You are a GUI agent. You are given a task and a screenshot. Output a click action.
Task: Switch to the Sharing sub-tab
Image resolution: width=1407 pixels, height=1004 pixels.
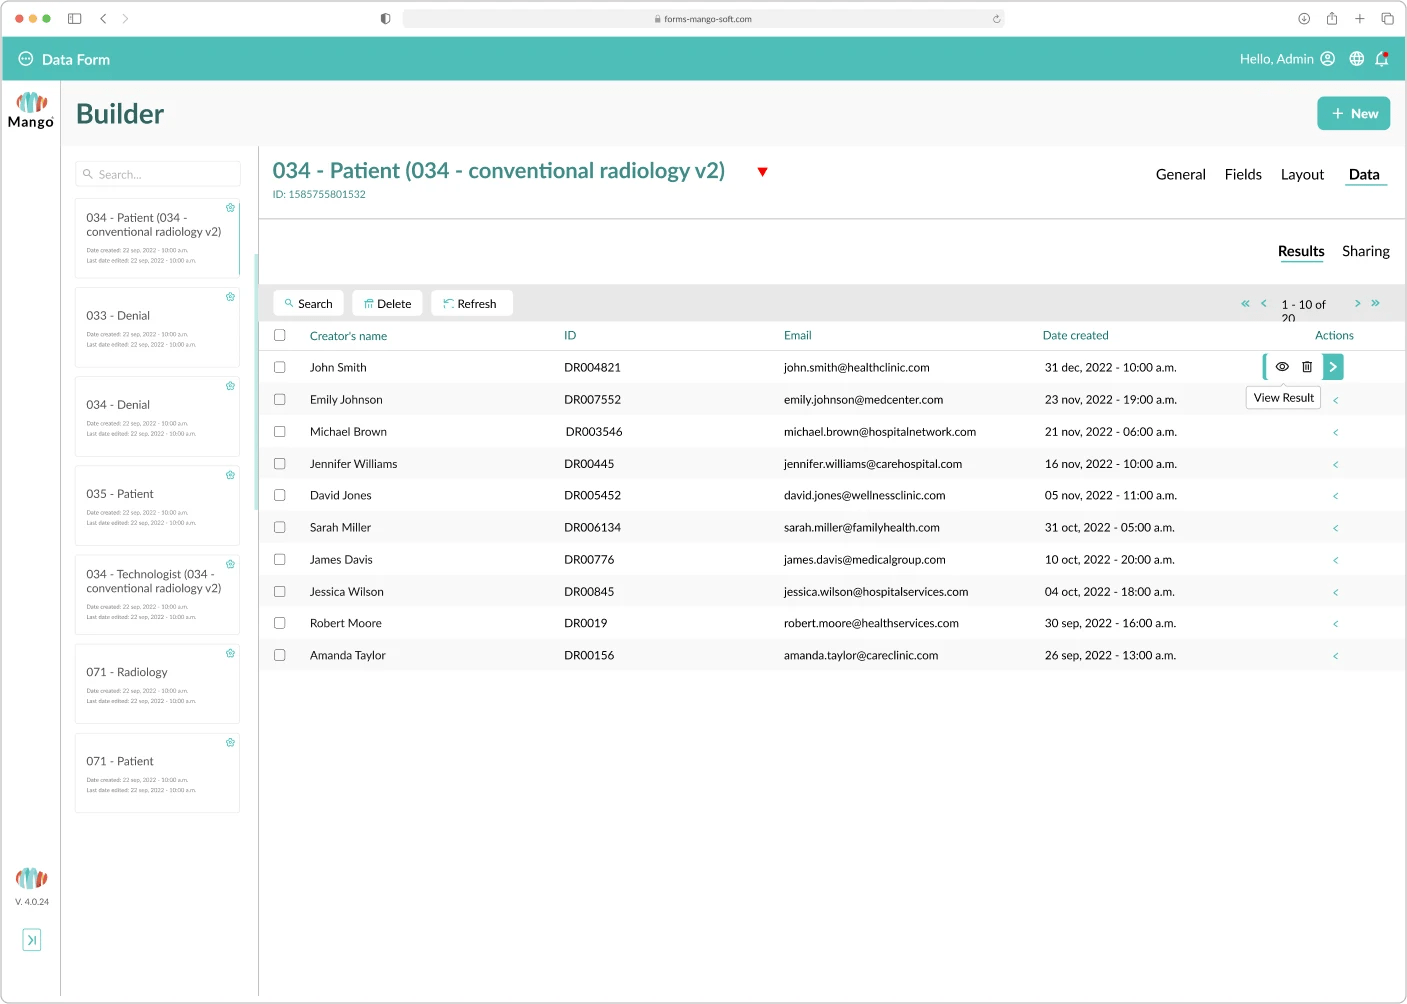tap(1366, 251)
